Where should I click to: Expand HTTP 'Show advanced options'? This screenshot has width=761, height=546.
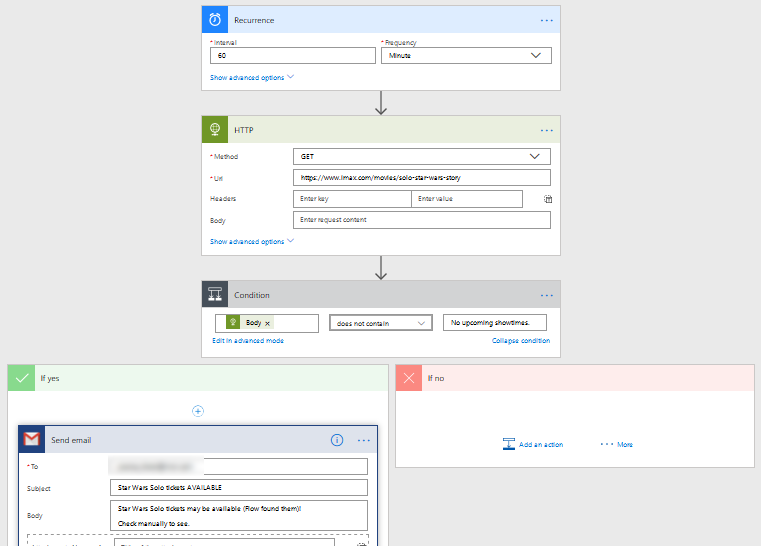point(252,241)
